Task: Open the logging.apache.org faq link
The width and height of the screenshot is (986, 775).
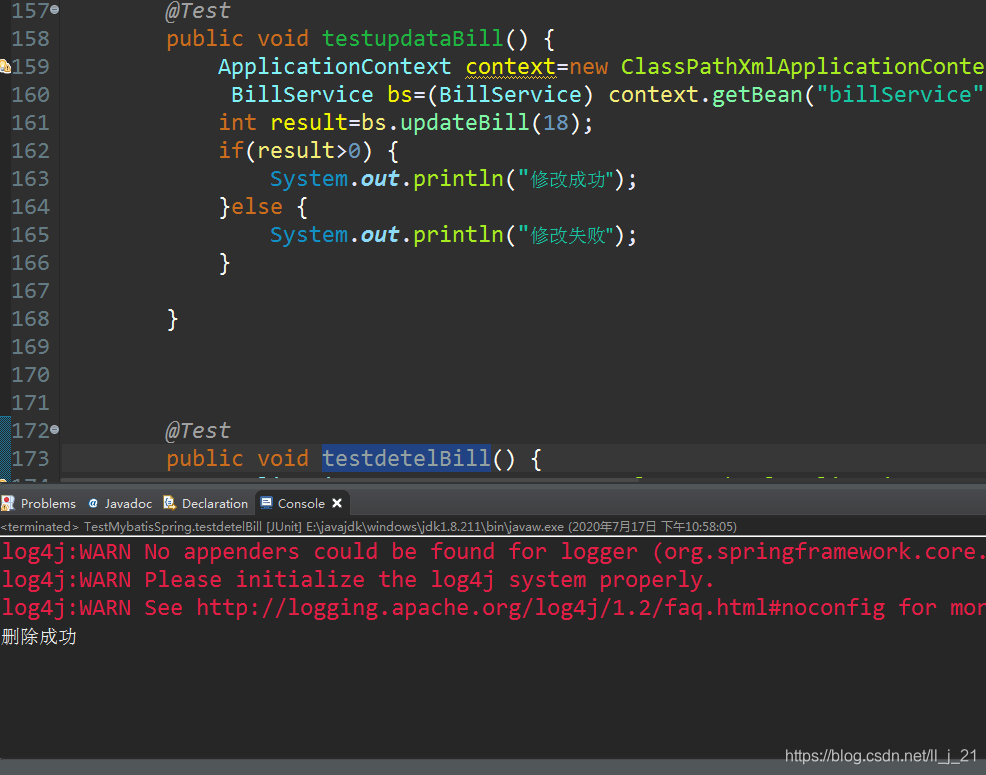Action: [540, 608]
